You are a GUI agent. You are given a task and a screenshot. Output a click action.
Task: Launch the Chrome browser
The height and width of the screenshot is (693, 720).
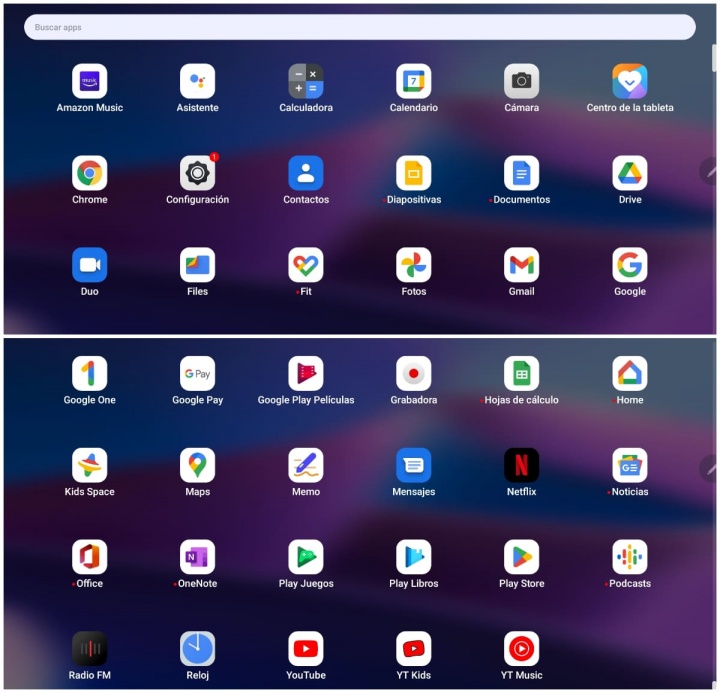click(x=90, y=173)
